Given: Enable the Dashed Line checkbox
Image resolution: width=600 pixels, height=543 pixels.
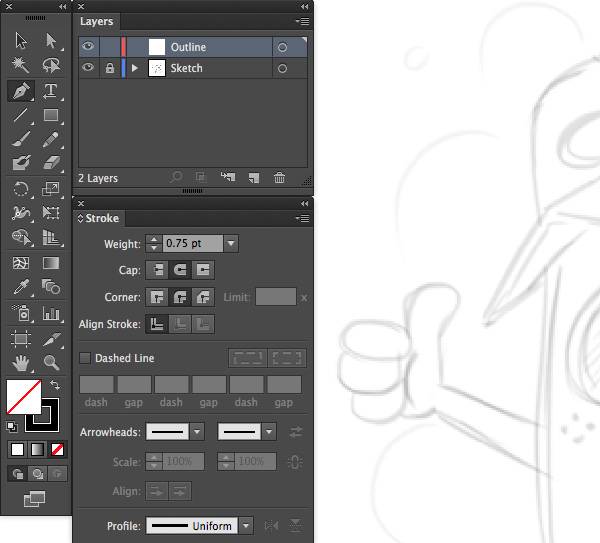Looking at the screenshot, I should 85,358.
